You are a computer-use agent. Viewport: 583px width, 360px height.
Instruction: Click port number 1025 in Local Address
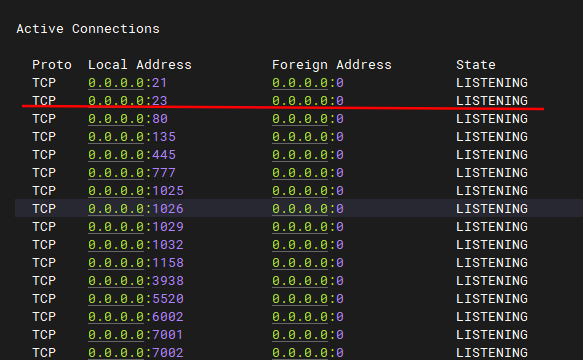tap(168, 191)
